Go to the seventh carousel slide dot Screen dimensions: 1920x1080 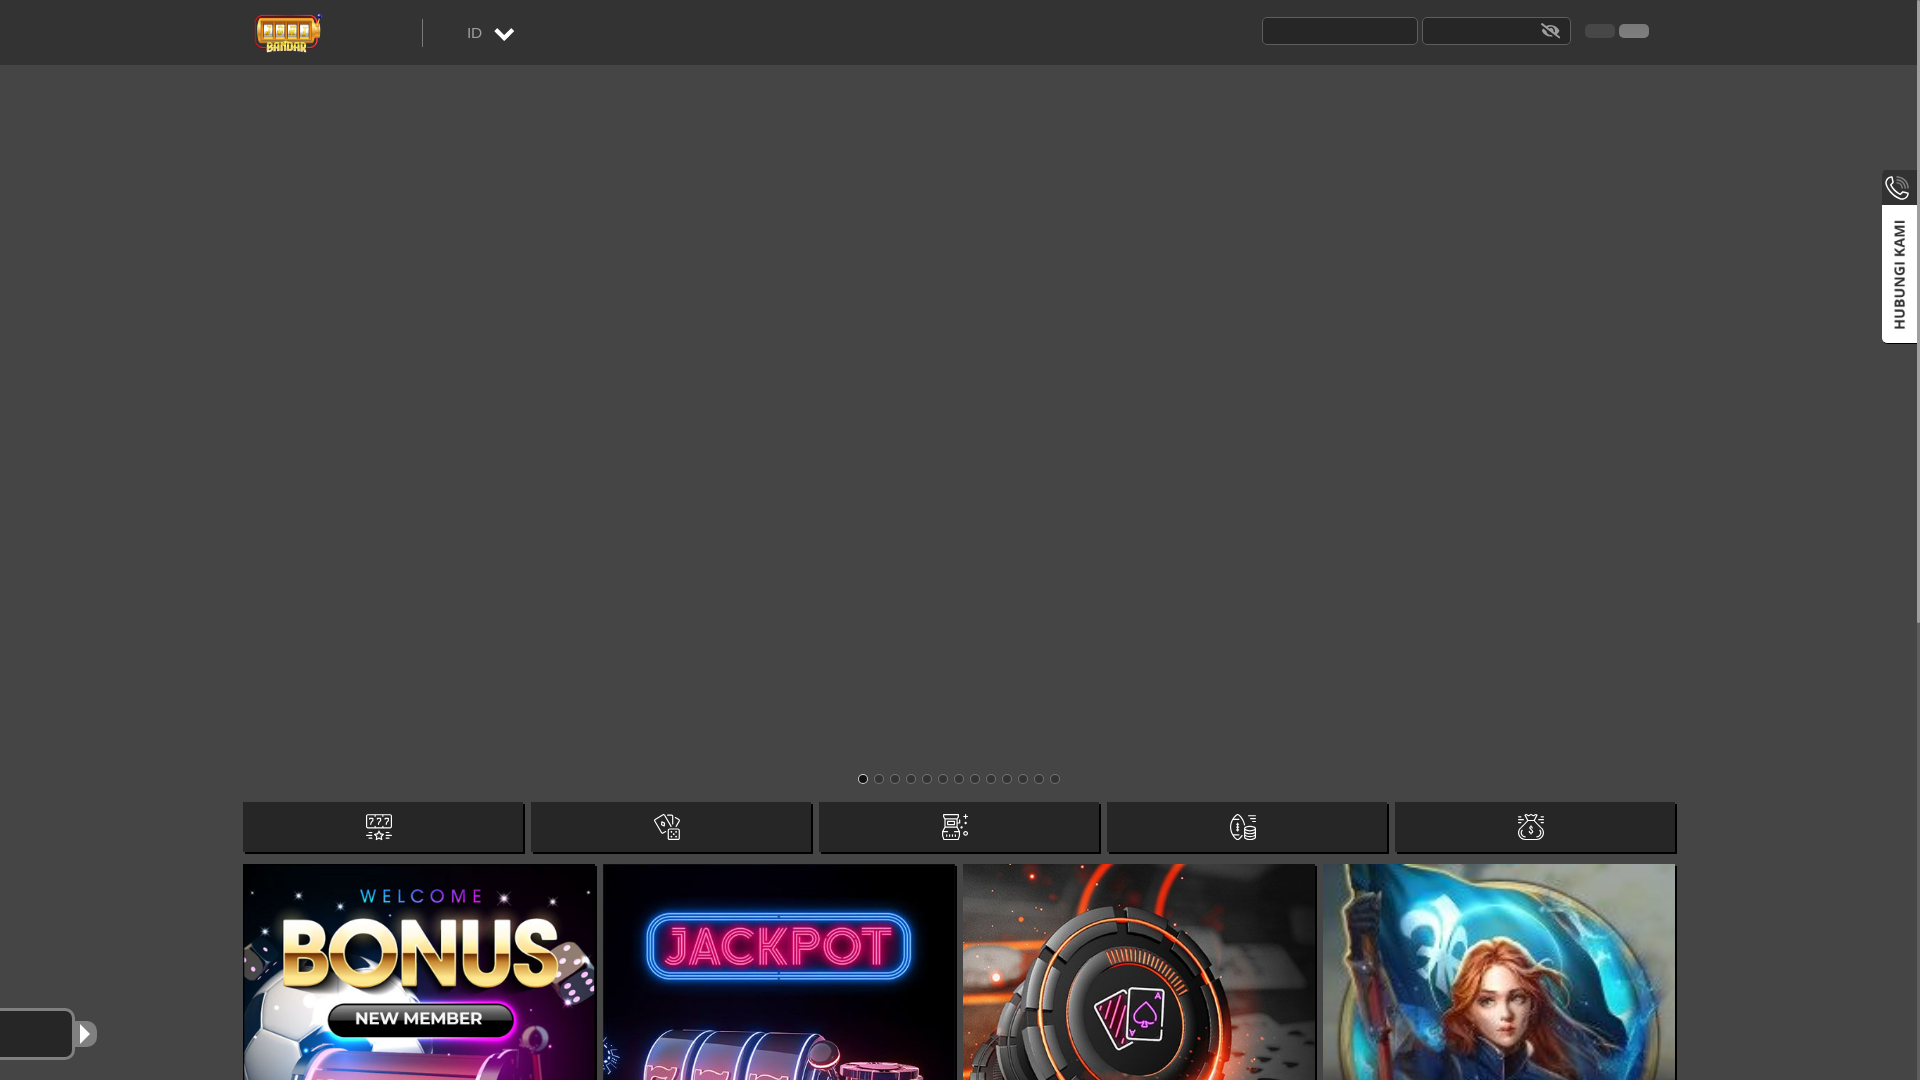959,779
